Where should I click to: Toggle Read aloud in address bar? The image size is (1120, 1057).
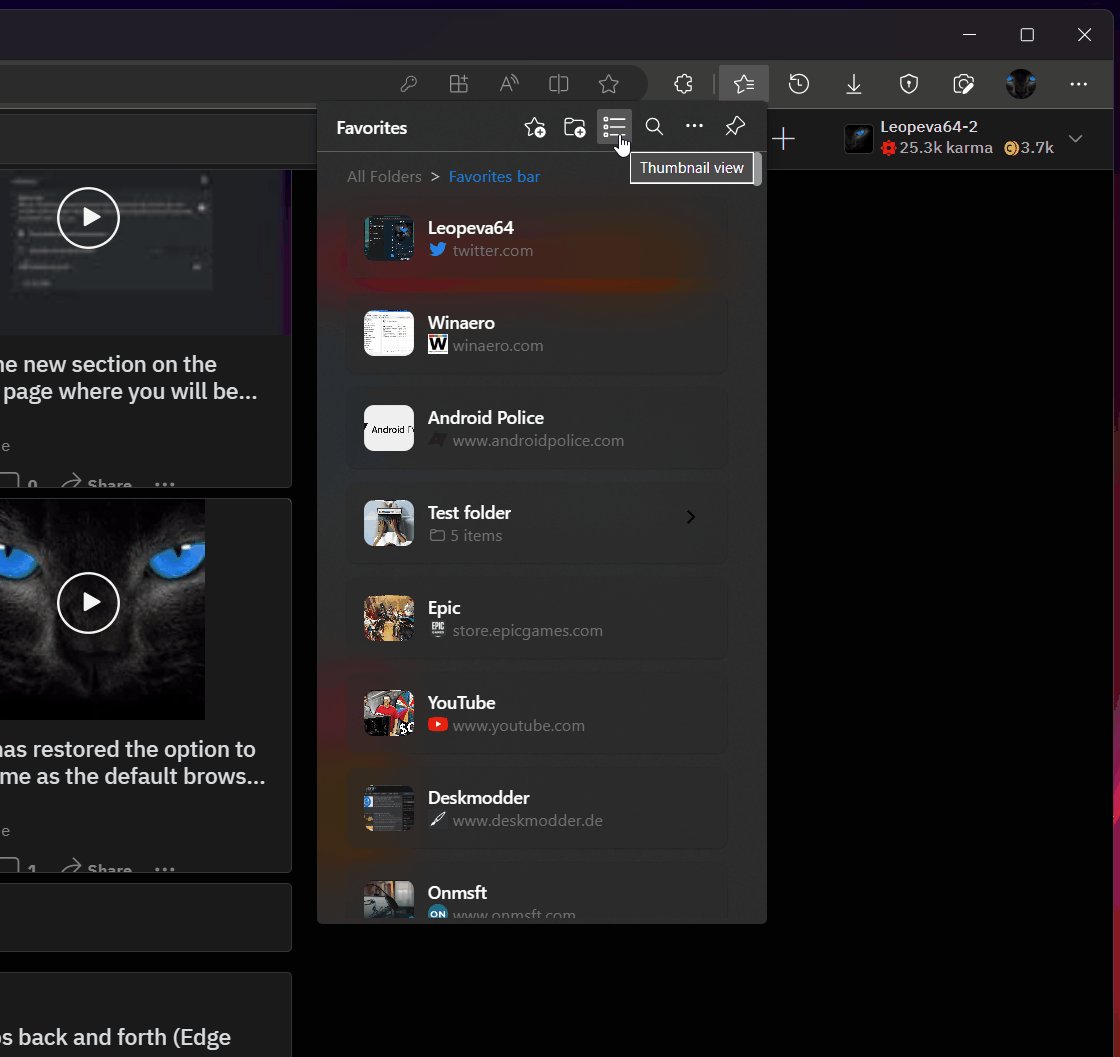[x=509, y=84]
